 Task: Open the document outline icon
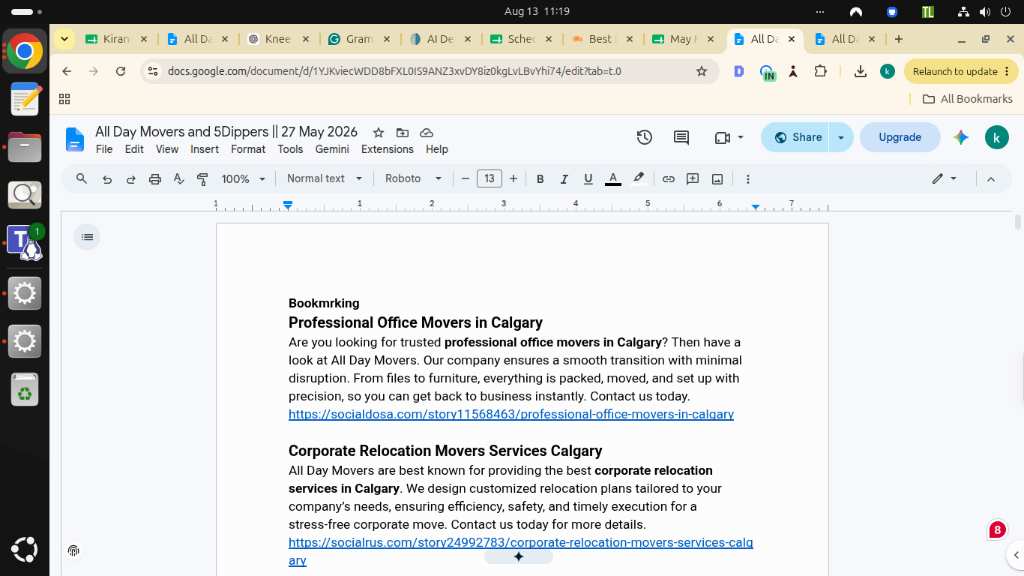[88, 237]
